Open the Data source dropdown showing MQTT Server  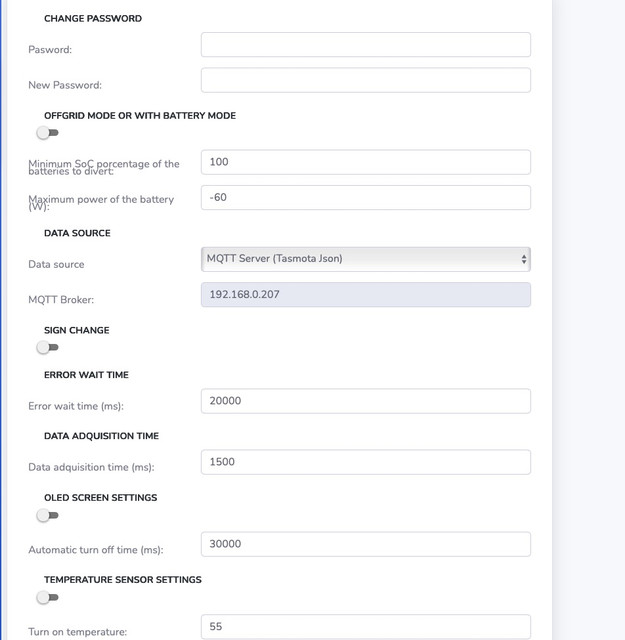(366, 259)
